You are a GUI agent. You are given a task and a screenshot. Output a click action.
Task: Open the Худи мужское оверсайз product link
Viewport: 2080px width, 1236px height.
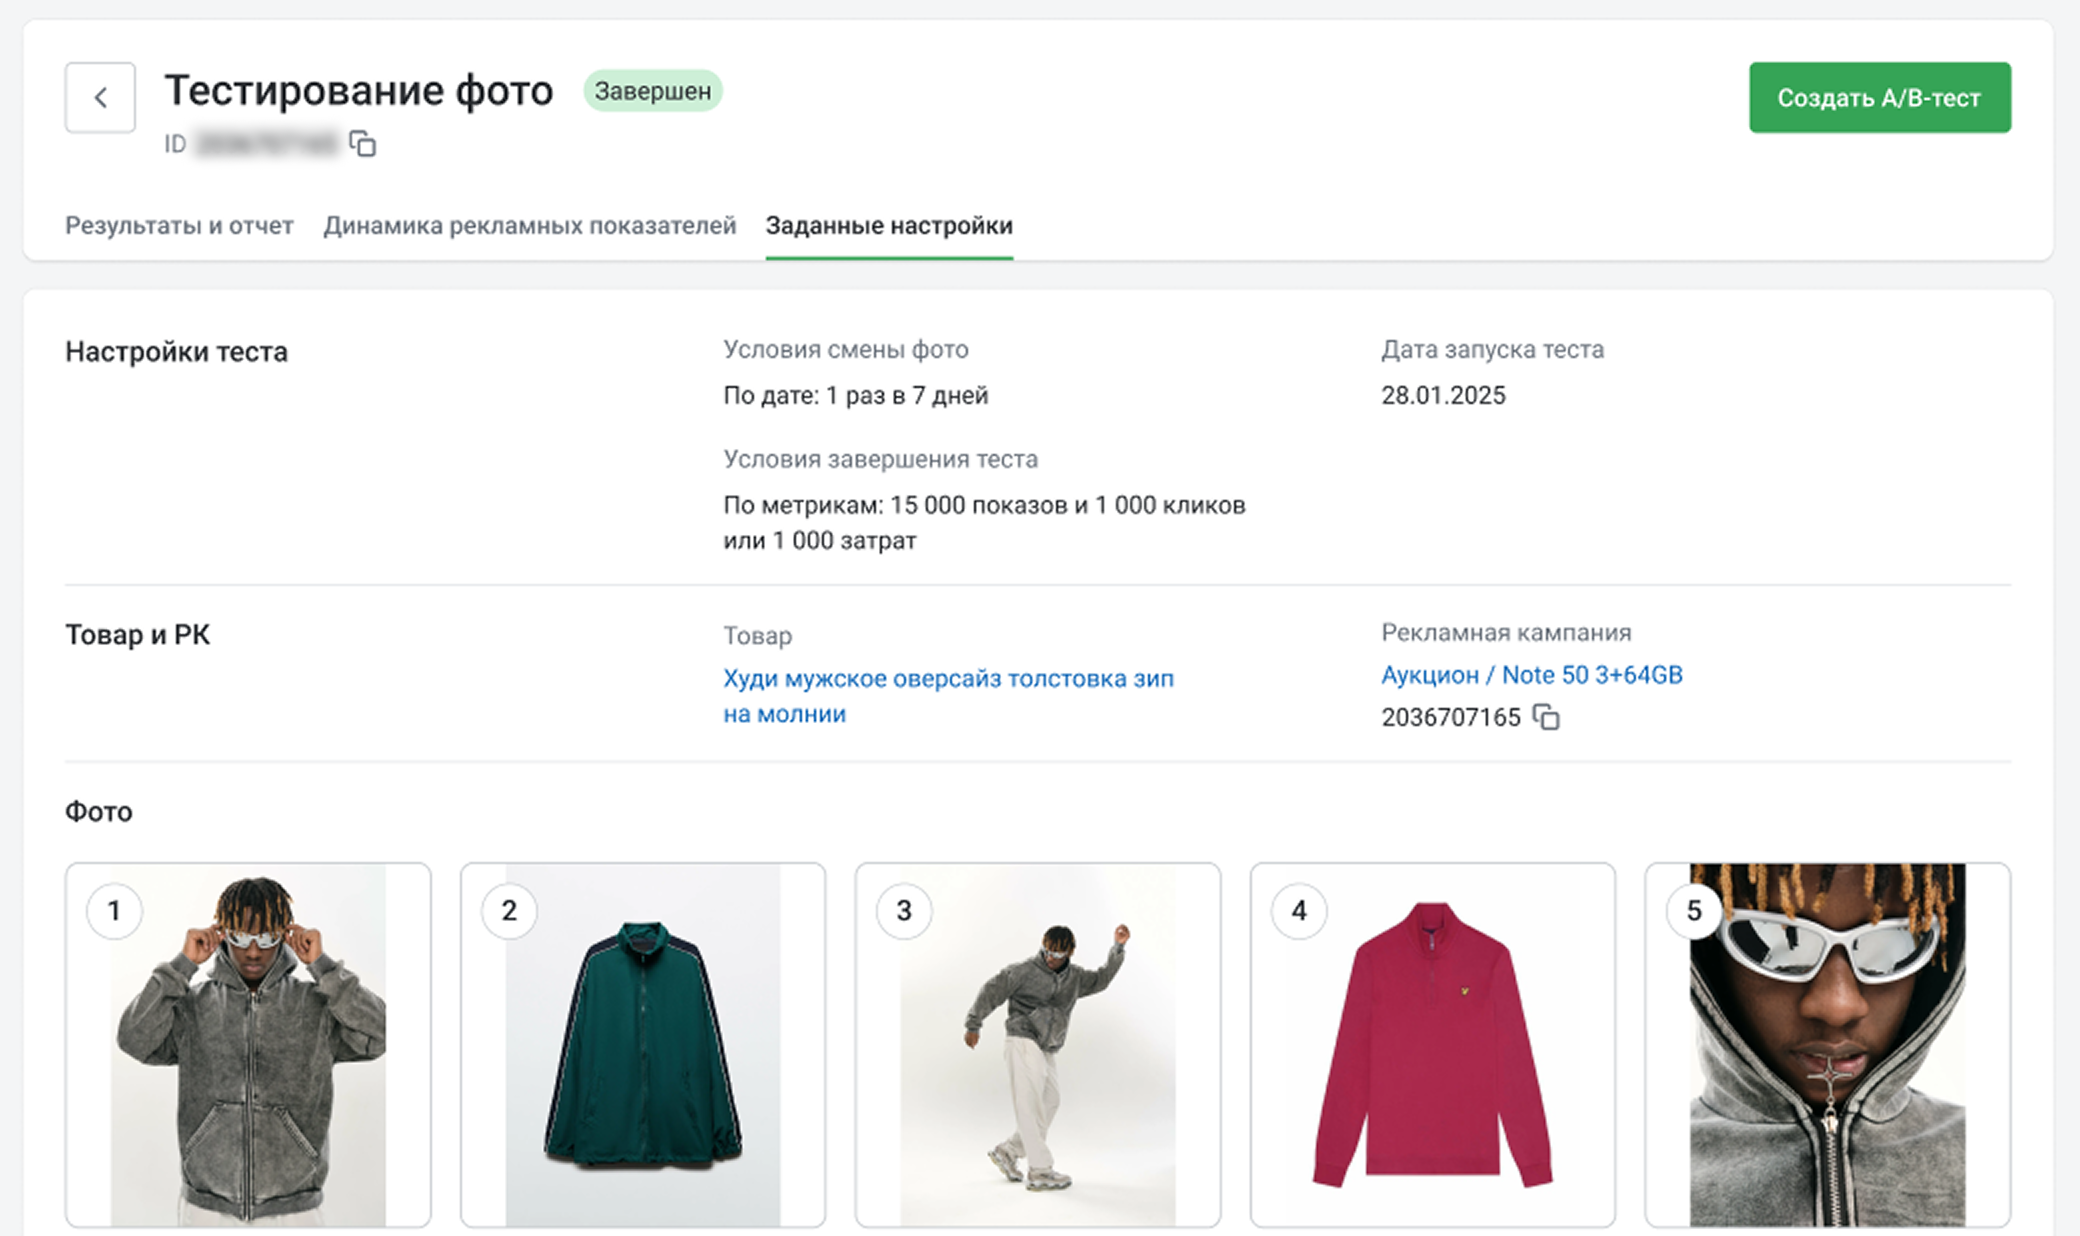[947, 680]
